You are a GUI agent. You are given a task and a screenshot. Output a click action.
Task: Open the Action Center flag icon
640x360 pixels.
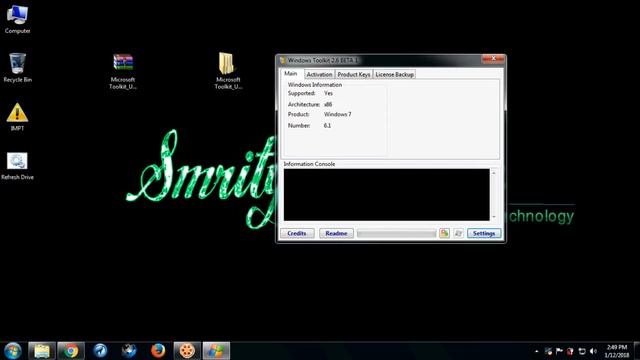pos(559,351)
